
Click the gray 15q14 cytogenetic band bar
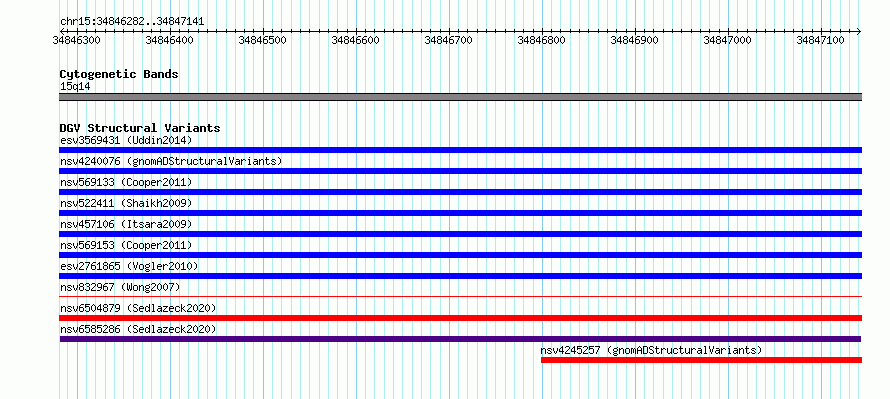[460, 97]
